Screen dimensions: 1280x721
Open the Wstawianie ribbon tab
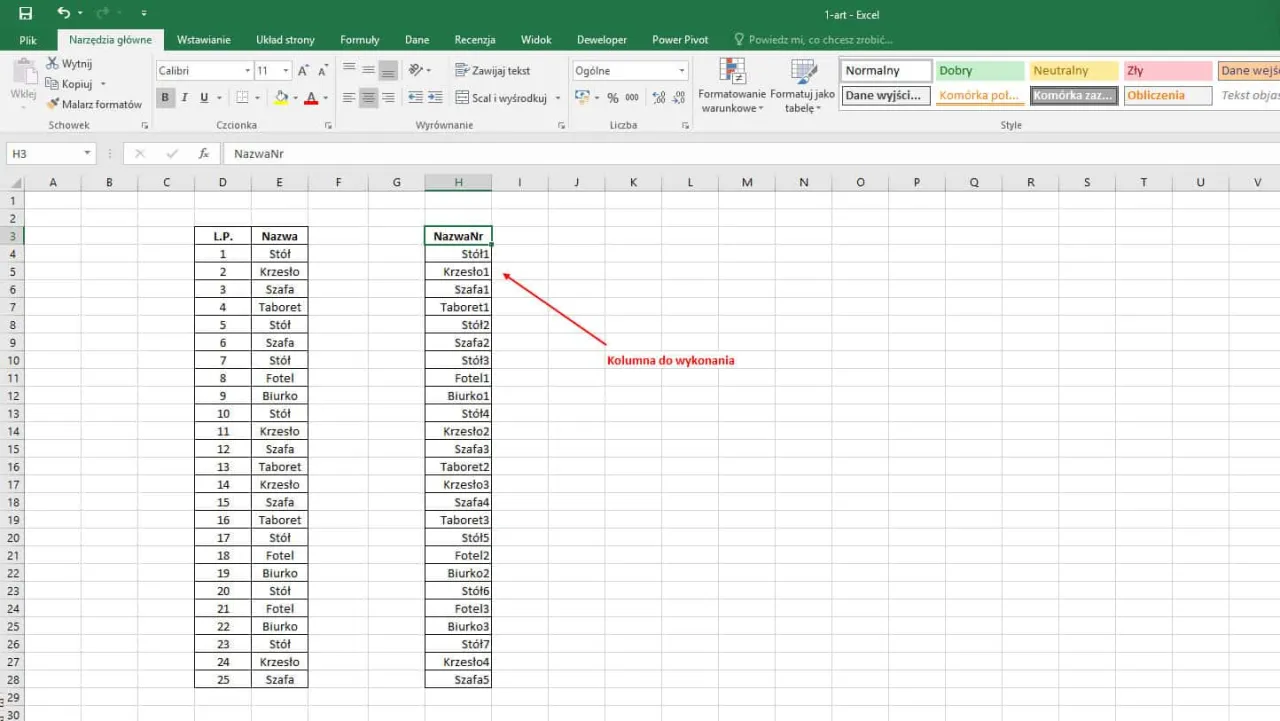coord(203,40)
